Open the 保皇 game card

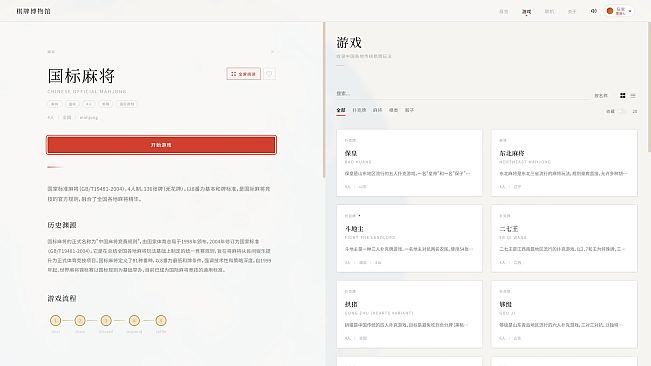coord(409,163)
